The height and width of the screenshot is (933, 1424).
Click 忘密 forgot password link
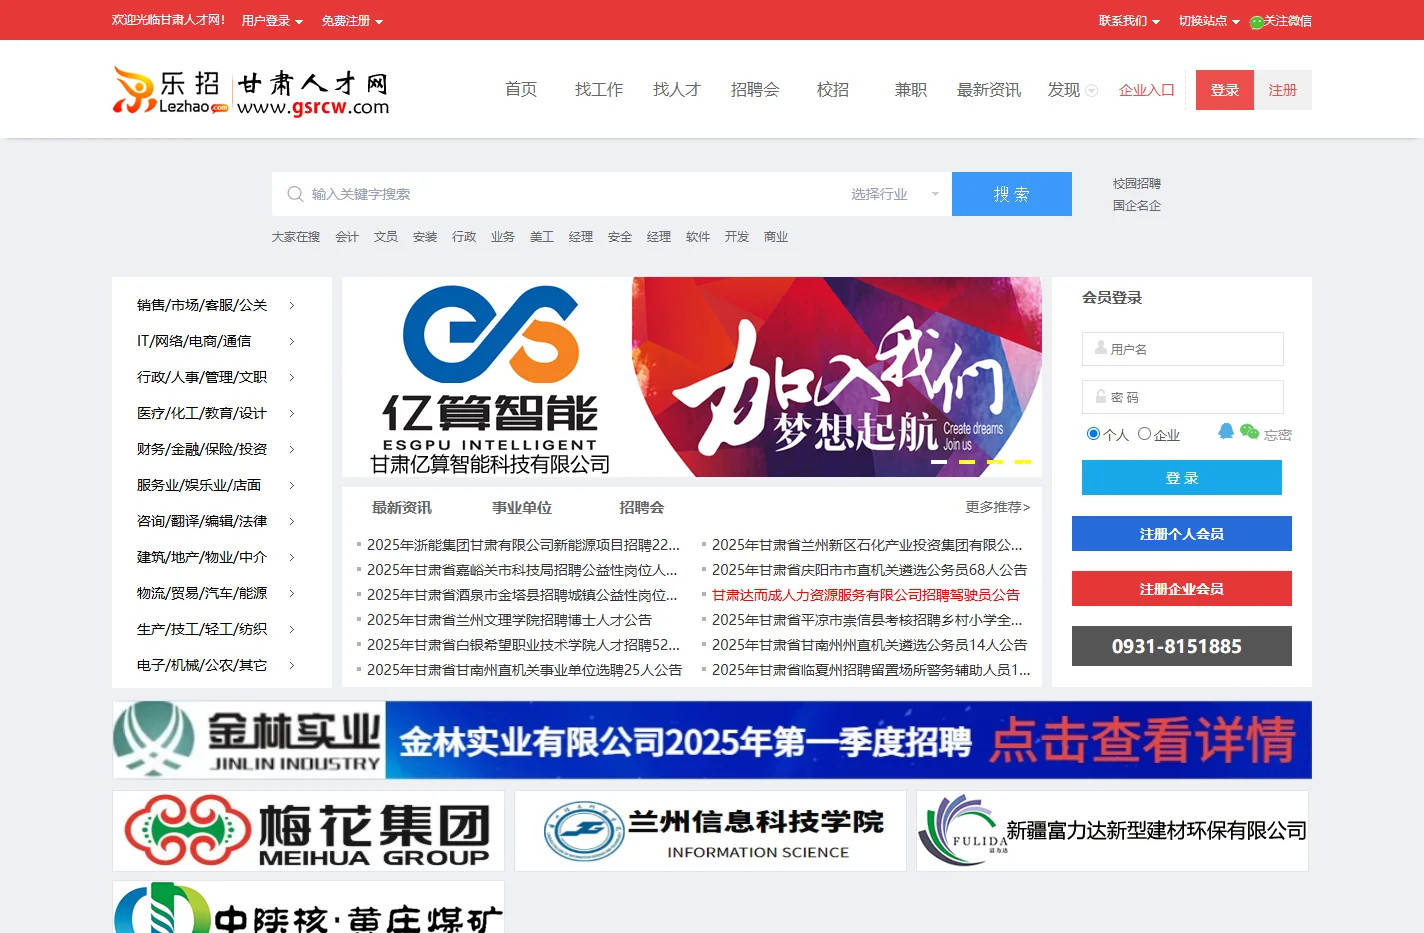tap(1278, 435)
